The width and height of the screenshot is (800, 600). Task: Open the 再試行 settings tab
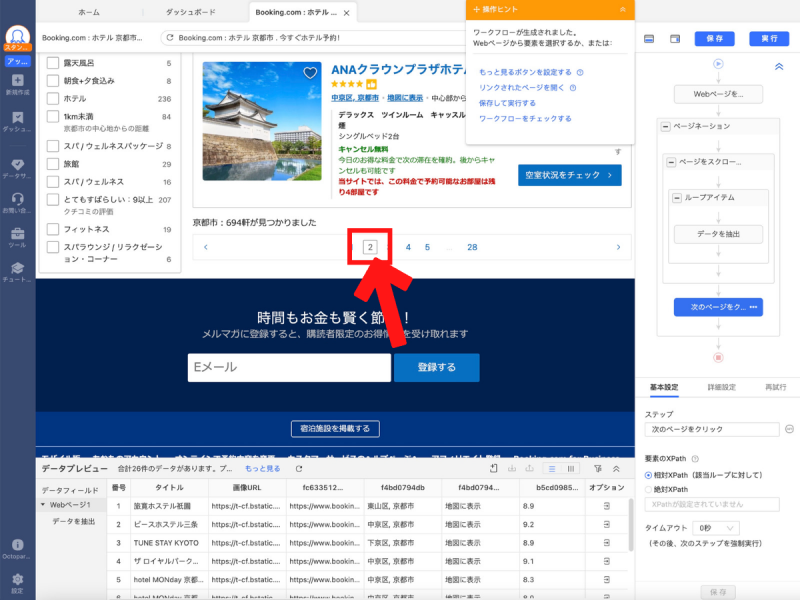[x=776, y=387]
